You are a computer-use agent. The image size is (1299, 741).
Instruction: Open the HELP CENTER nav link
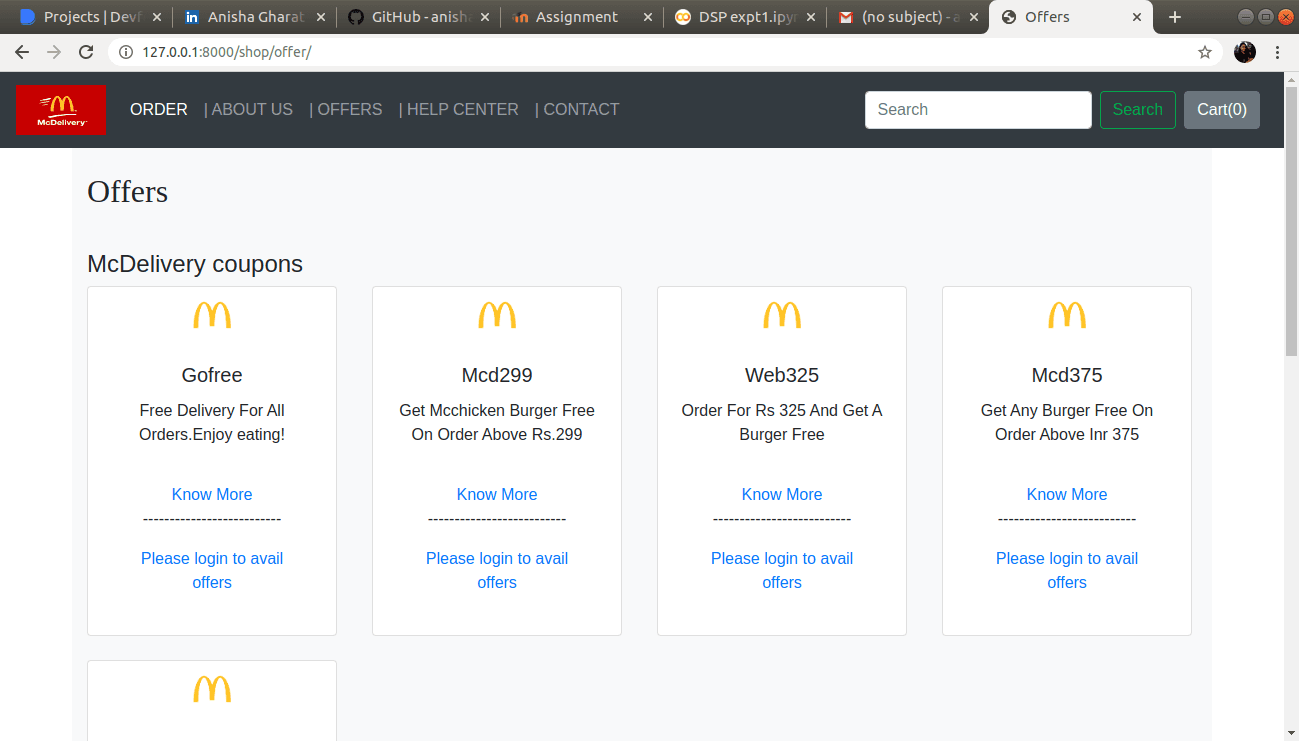pos(459,110)
